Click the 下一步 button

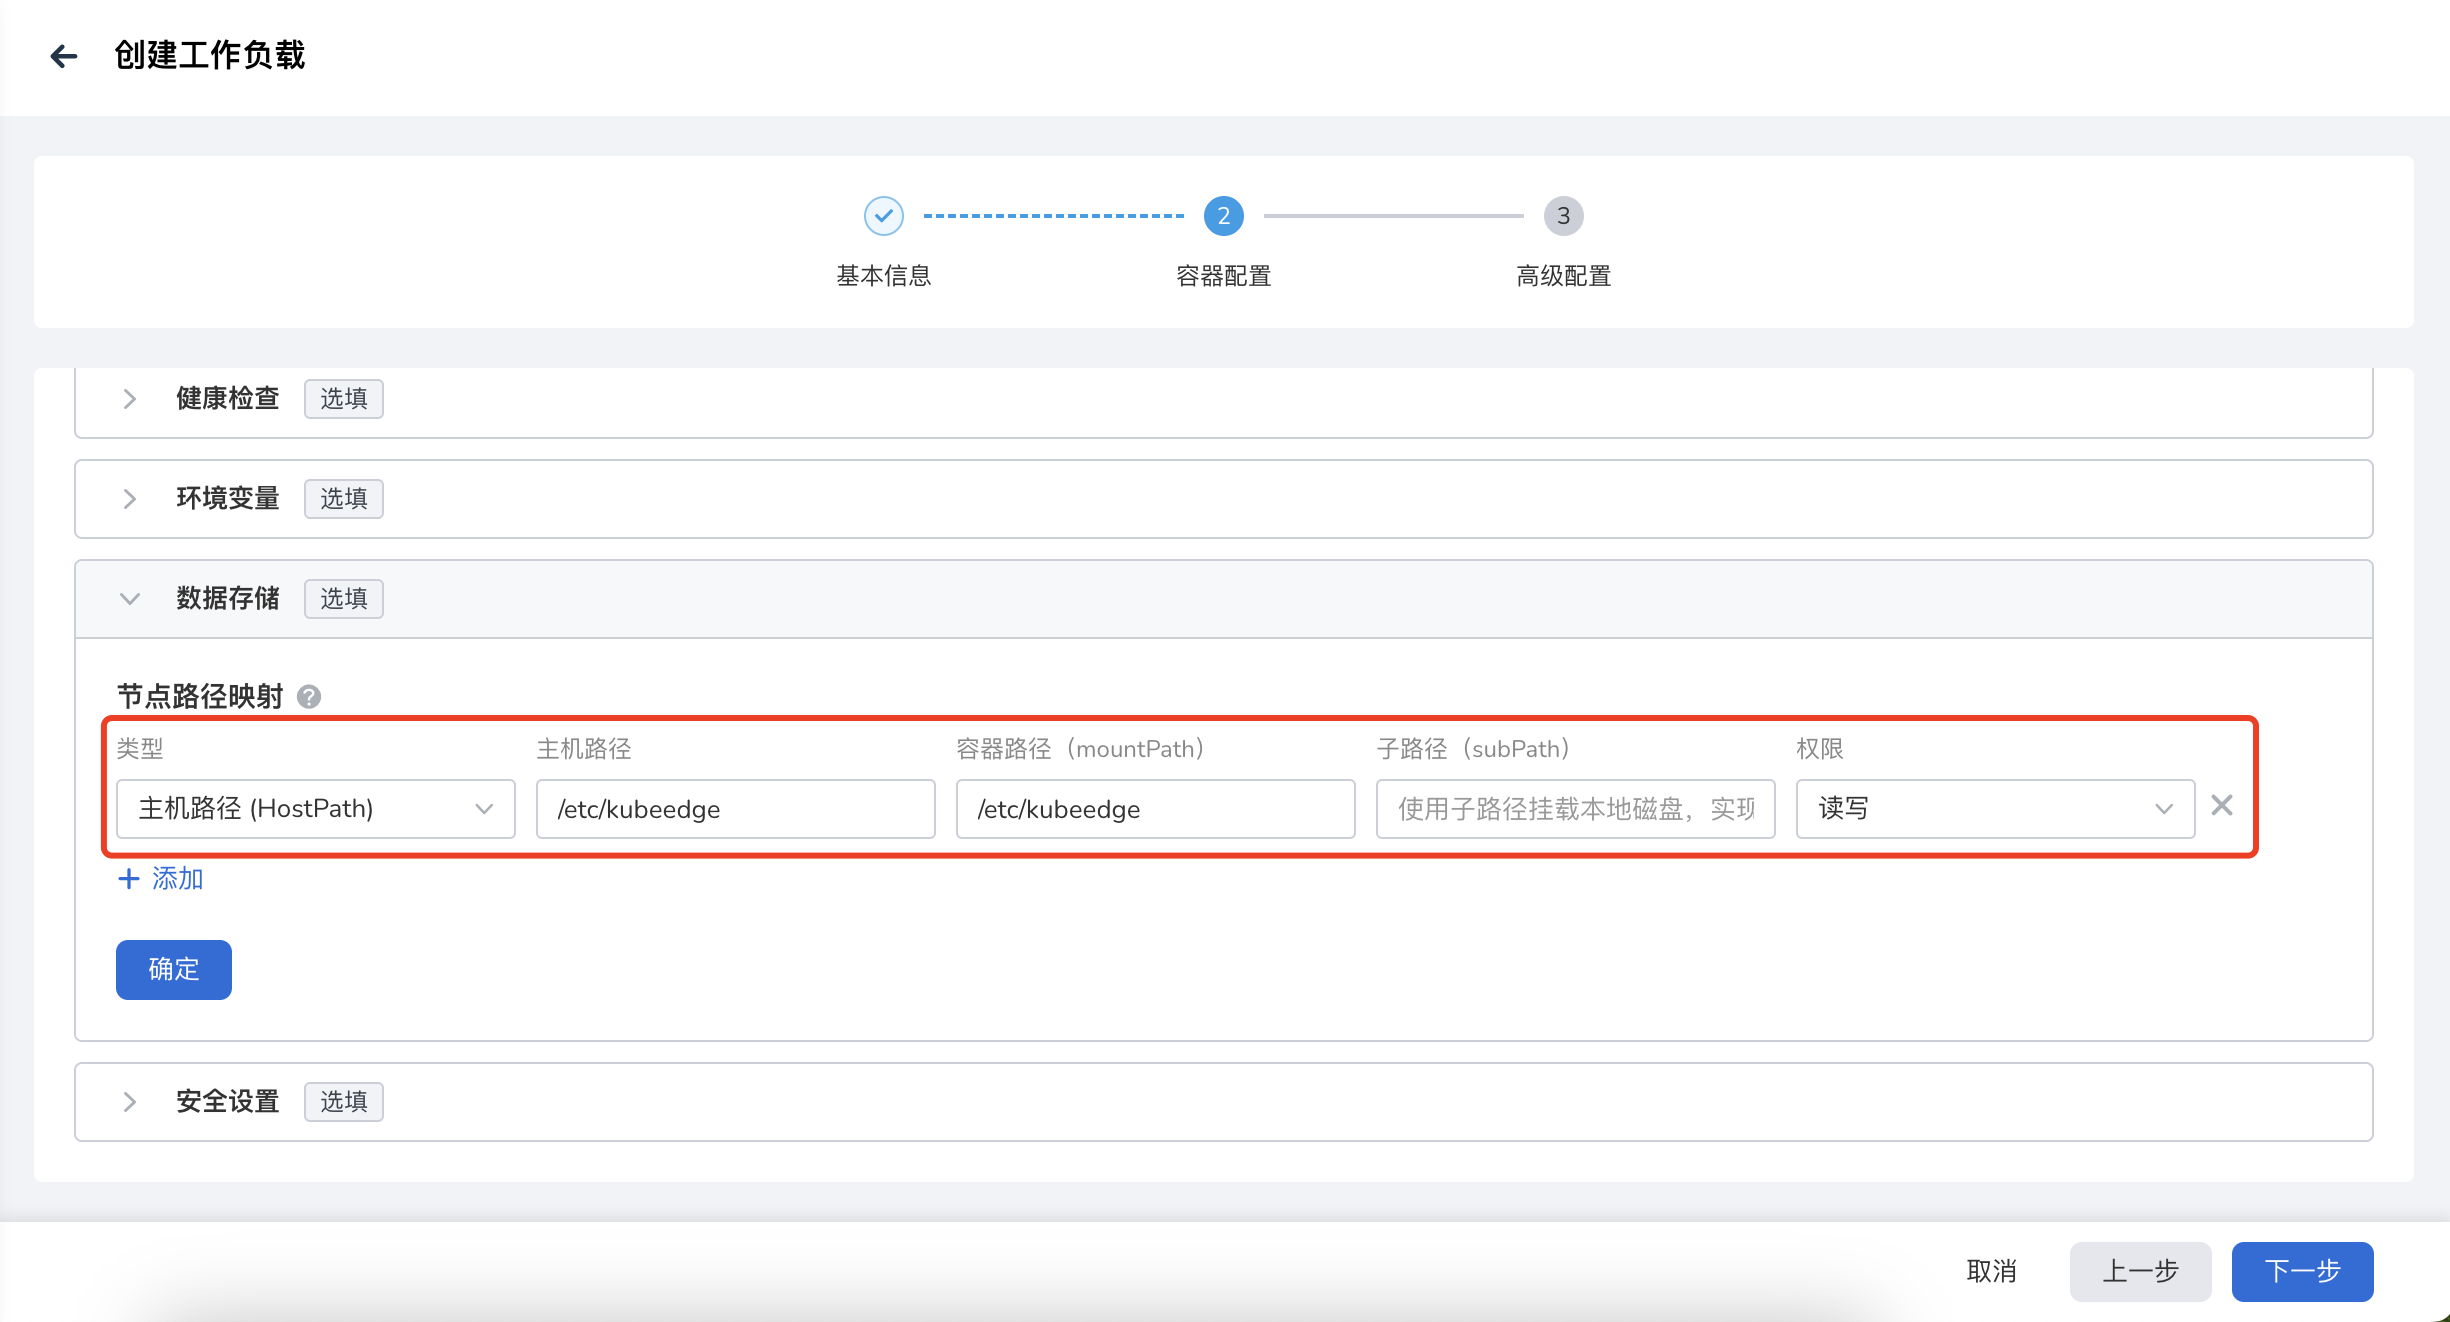pos(2302,1271)
